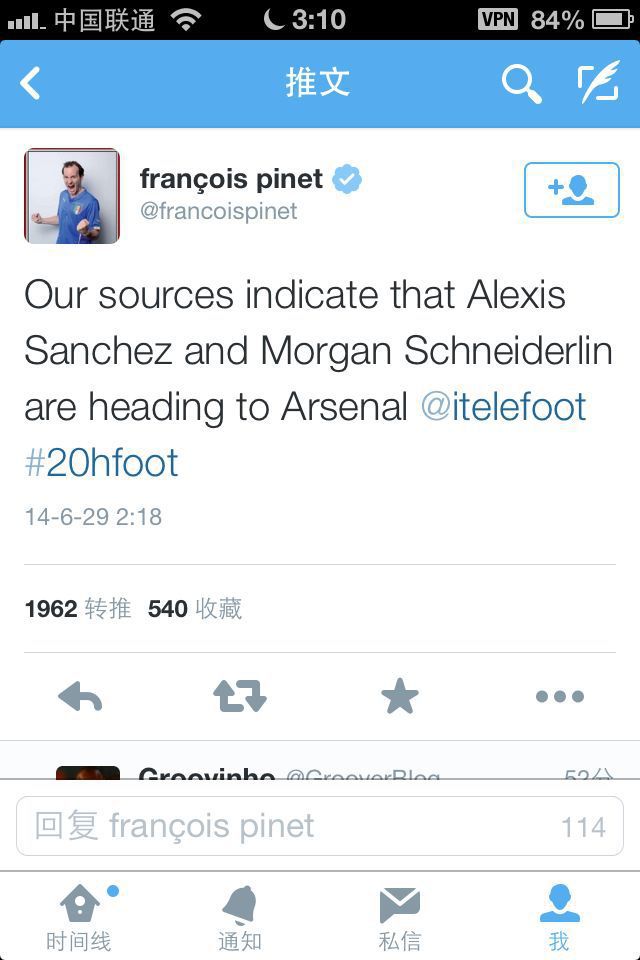
Task: Tap the françois pinet profile photo
Action: coord(72,196)
